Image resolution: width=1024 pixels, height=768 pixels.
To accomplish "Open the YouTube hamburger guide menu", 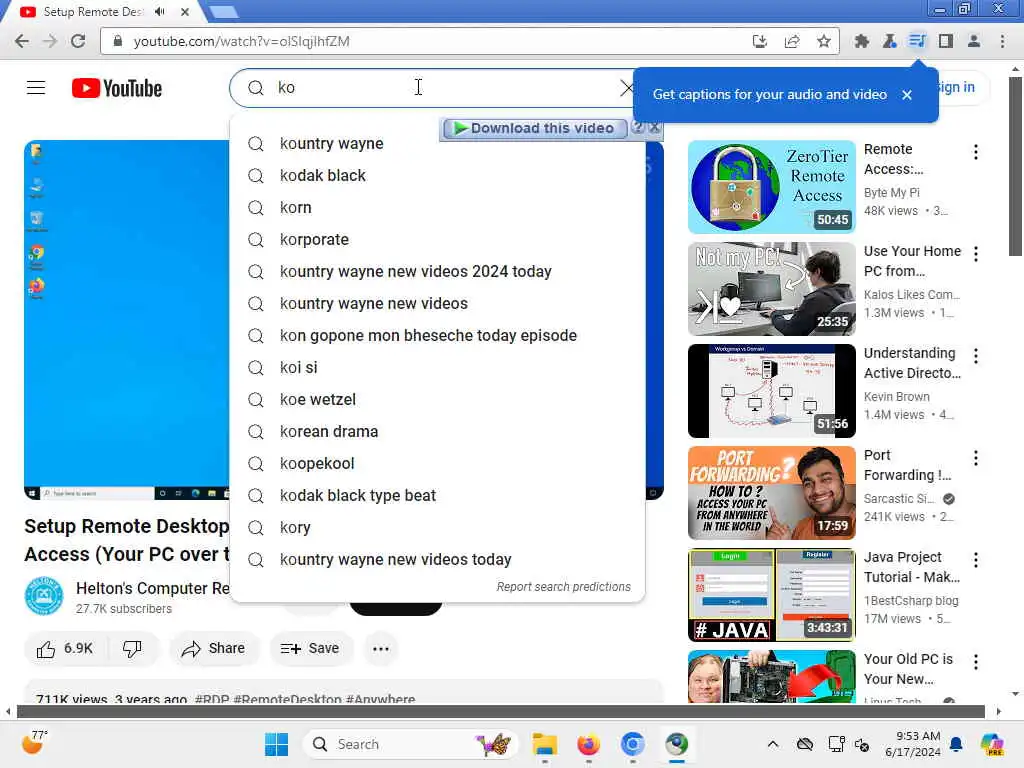I will coord(36,88).
